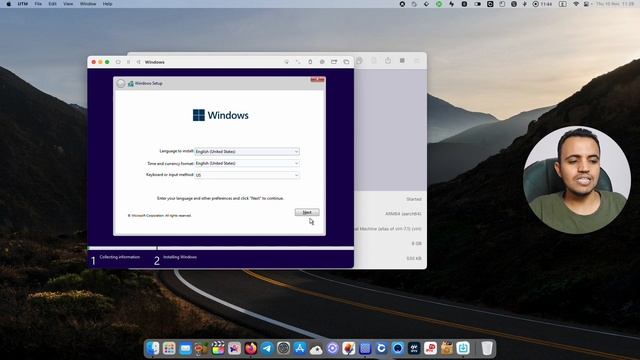Click the Wi-Fi icon in menu bar
640x360 pixels.
576,4
